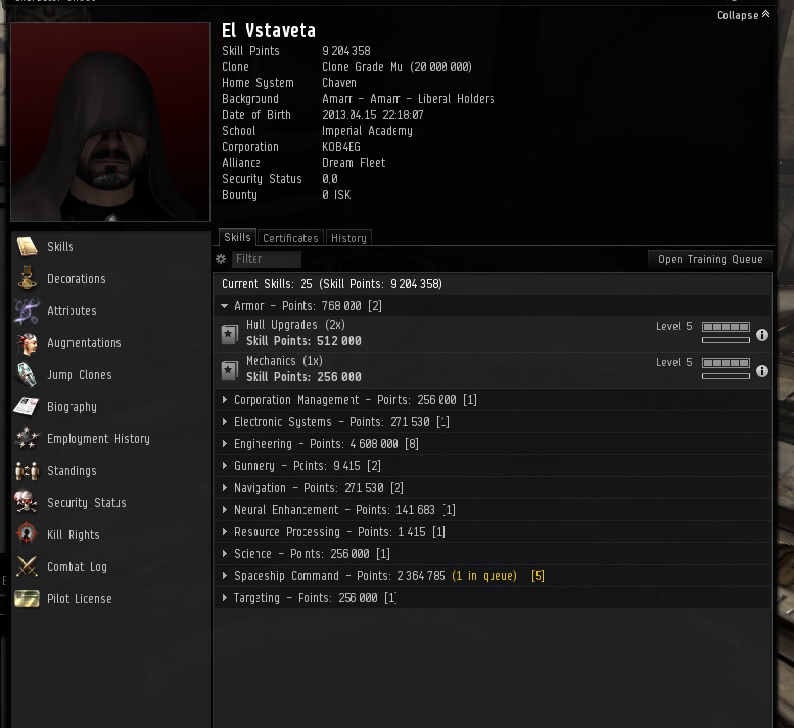Click the skill Filter input field
This screenshot has width=794, height=728.
click(x=266, y=259)
